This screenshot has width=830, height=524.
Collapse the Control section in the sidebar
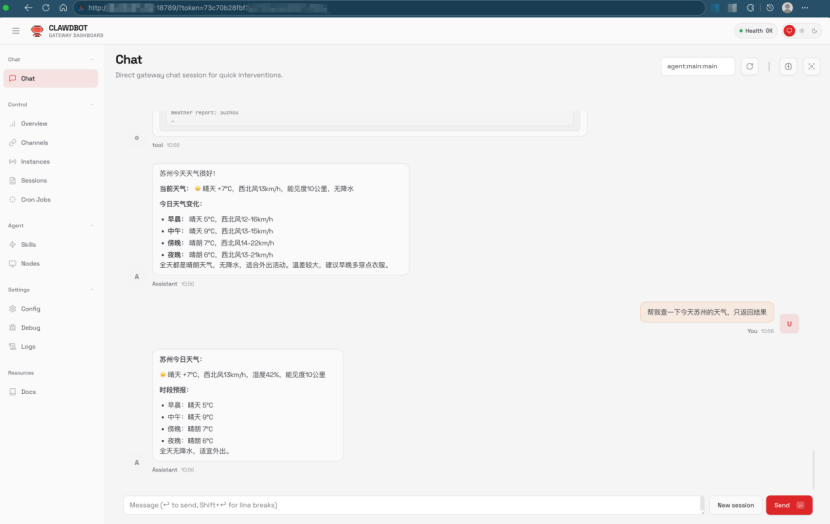pos(92,104)
